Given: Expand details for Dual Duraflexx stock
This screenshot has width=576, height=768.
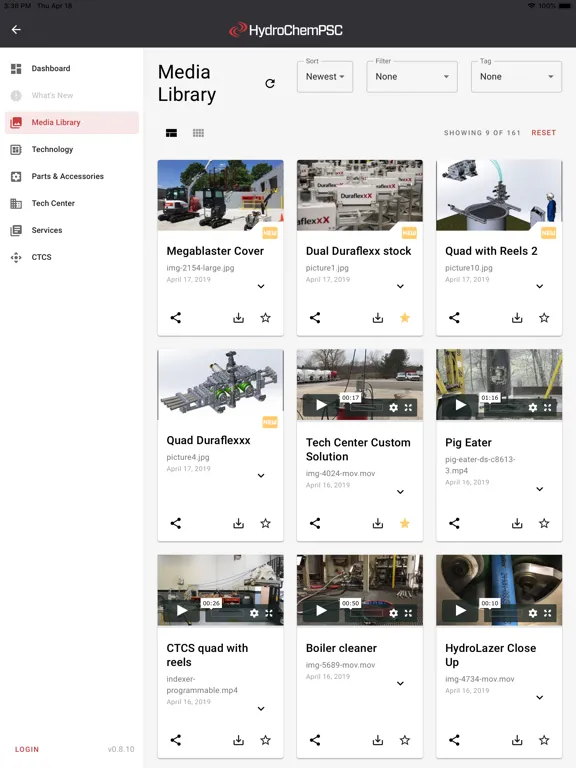Looking at the screenshot, I should point(400,286).
